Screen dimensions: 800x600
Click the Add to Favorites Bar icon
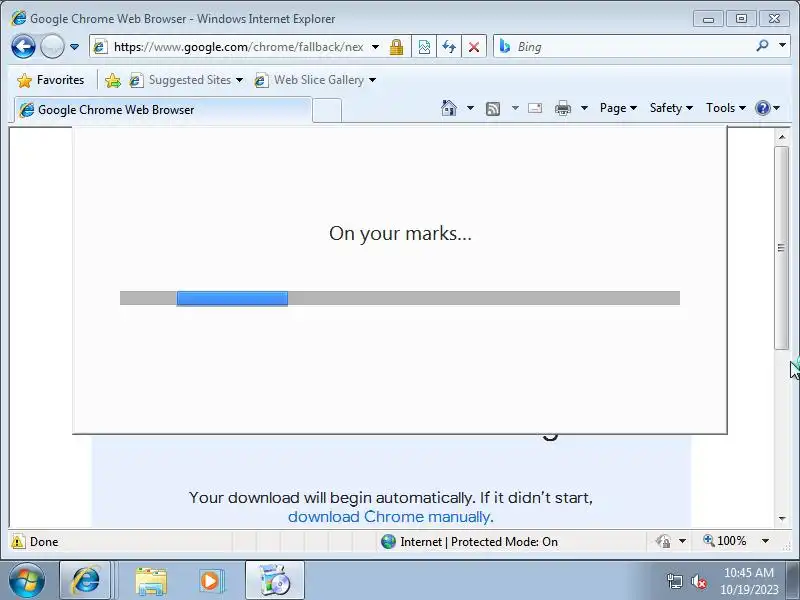(x=113, y=80)
